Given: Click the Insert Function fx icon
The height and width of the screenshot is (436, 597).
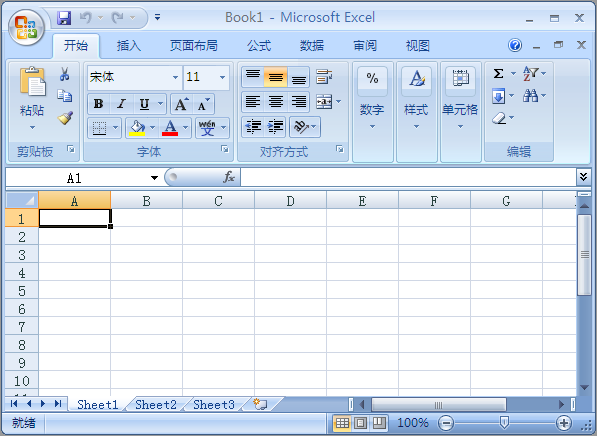Looking at the screenshot, I should click(229, 177).
